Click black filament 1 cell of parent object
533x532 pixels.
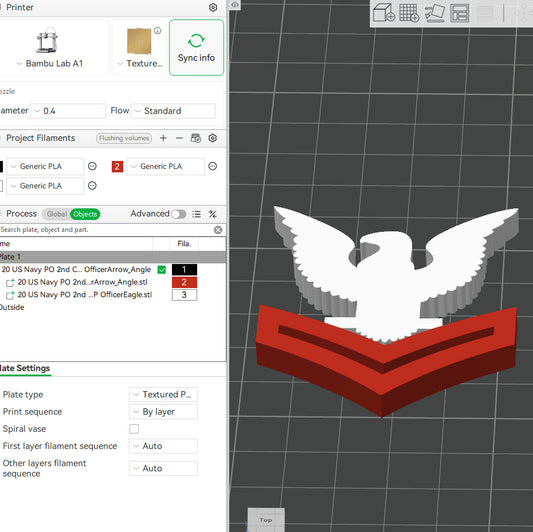point(184,270)
